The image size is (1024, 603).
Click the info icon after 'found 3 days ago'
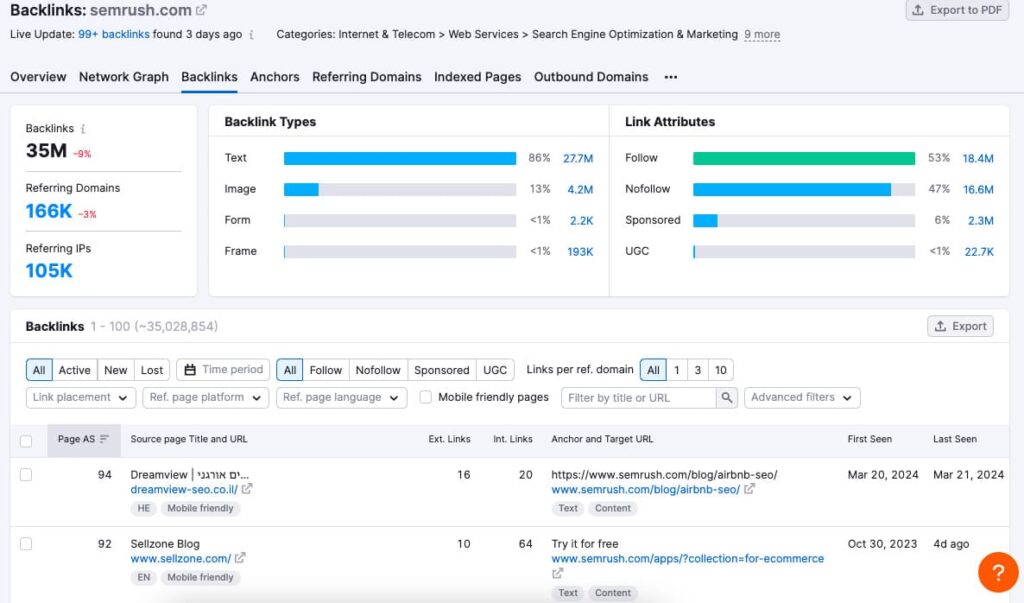(x=251, y=35)
